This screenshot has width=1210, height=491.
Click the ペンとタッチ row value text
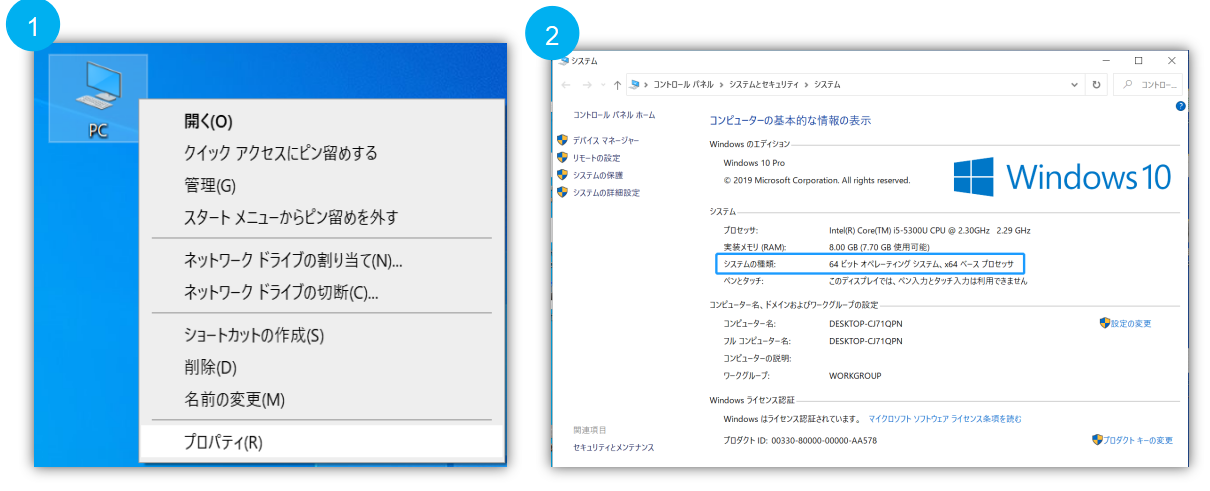(x=928, y=281)
